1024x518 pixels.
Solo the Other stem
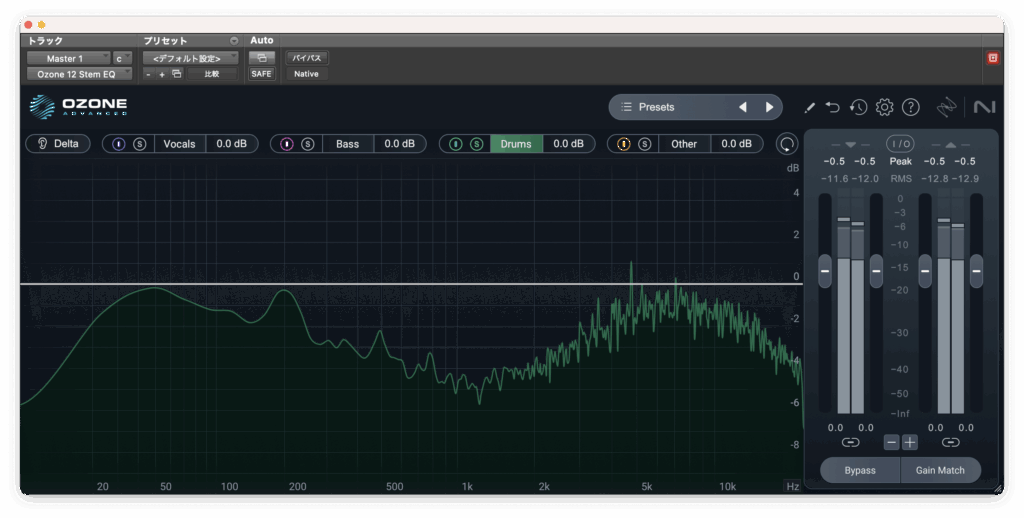pyautogui.click(x=645, y=144)
